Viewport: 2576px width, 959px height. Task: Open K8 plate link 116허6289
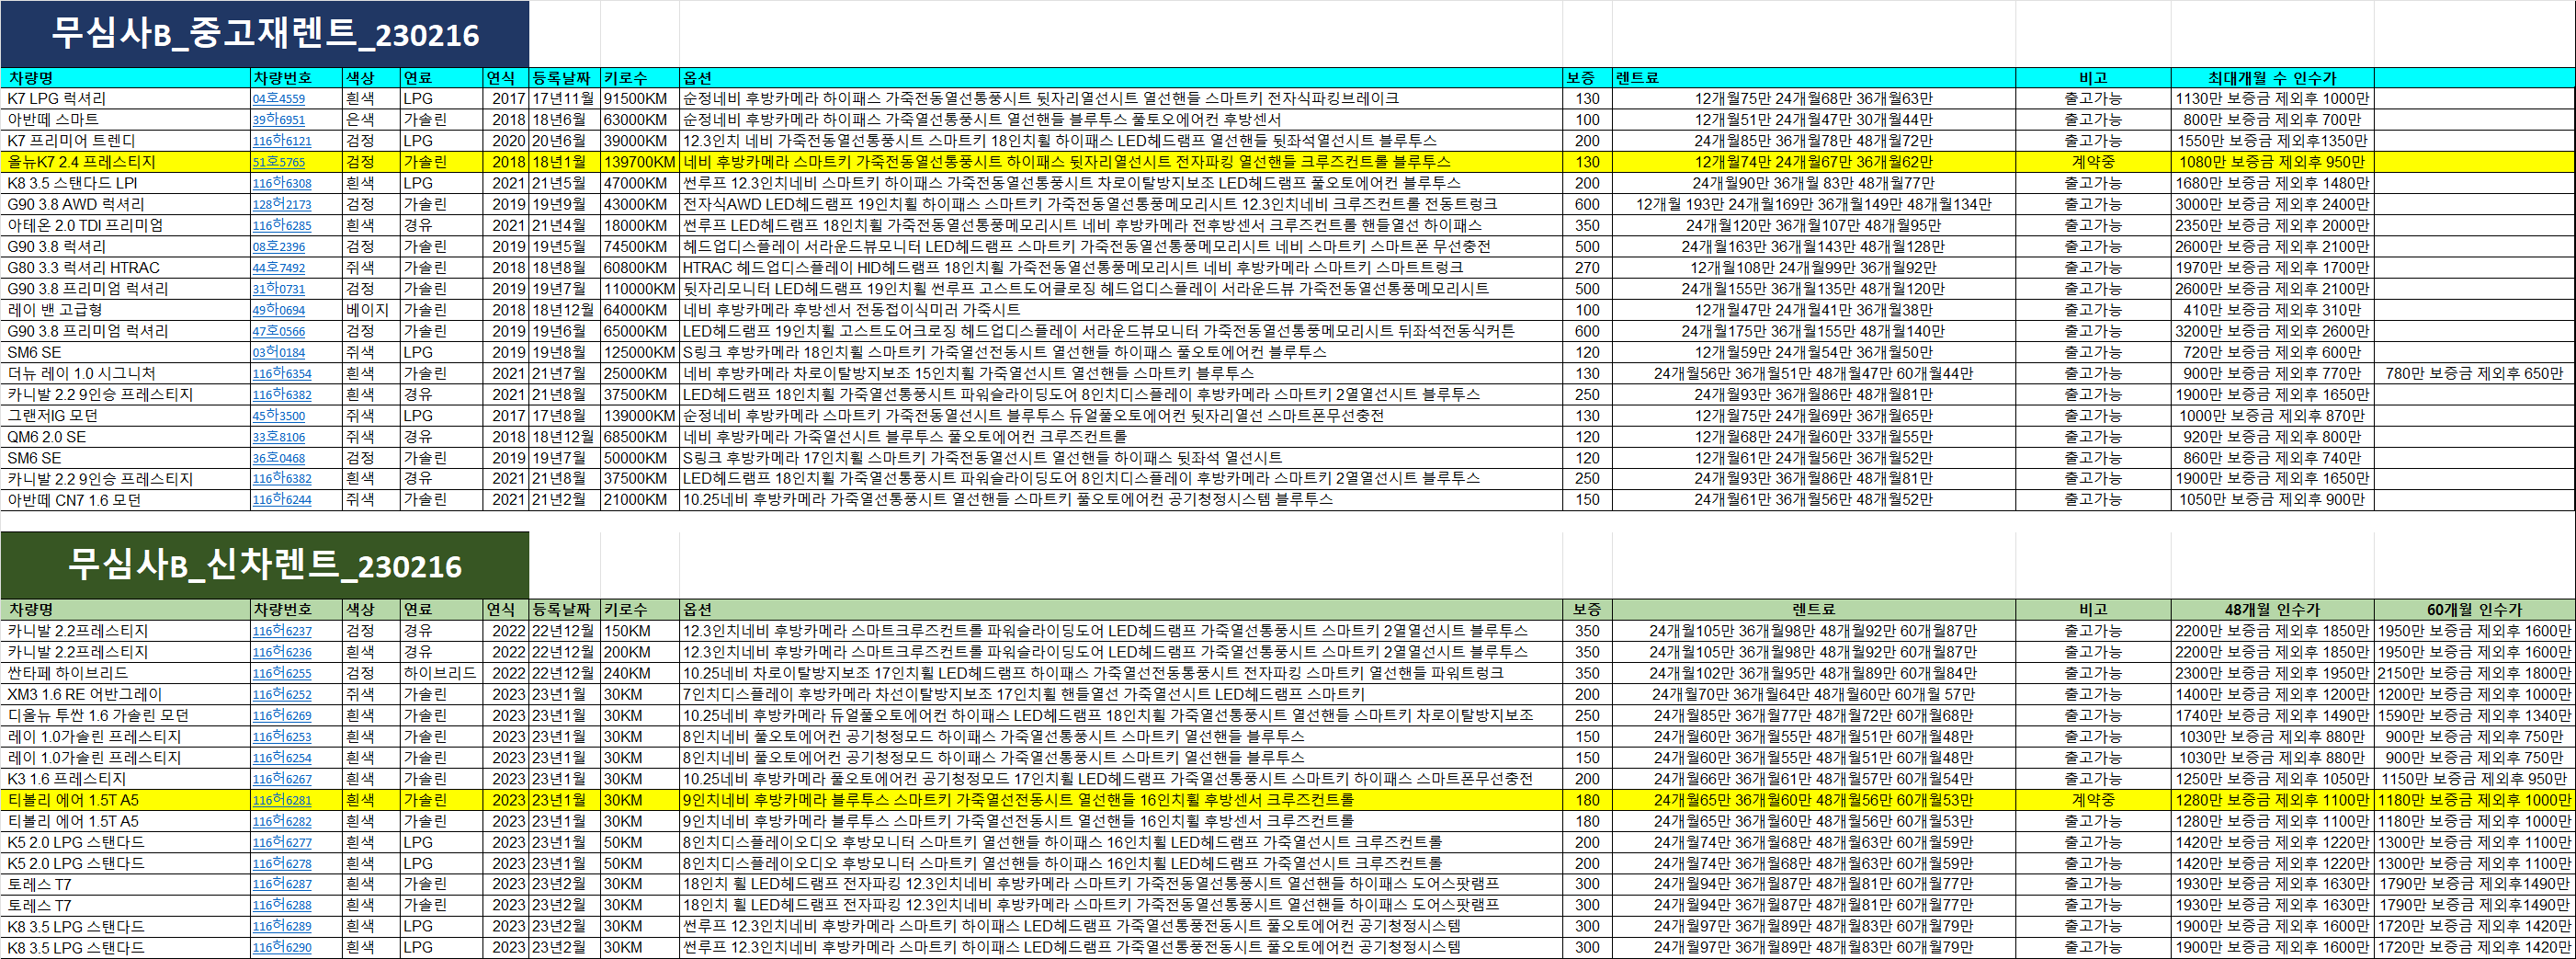pos(282,926)
